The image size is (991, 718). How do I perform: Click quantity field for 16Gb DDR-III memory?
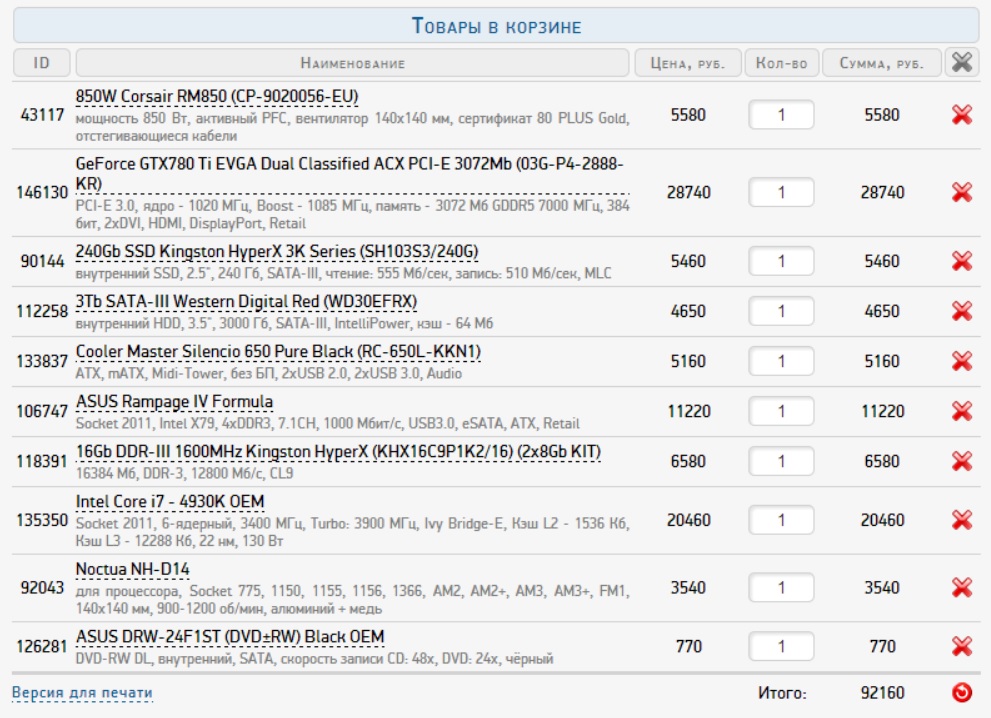[781, 461]
